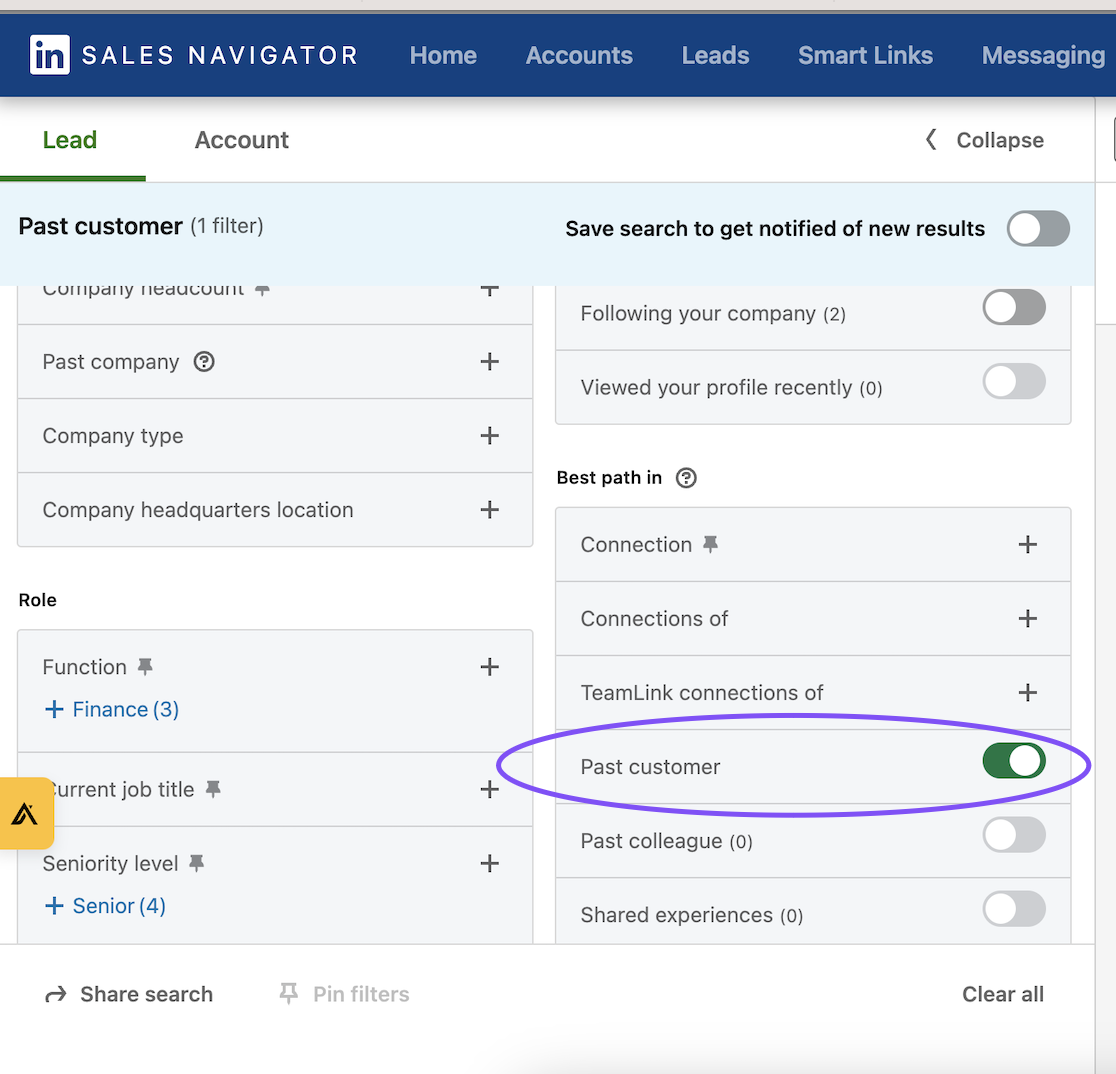Click the pin icon beside Function
The image size is (1116, 1074).
[146, 666]
